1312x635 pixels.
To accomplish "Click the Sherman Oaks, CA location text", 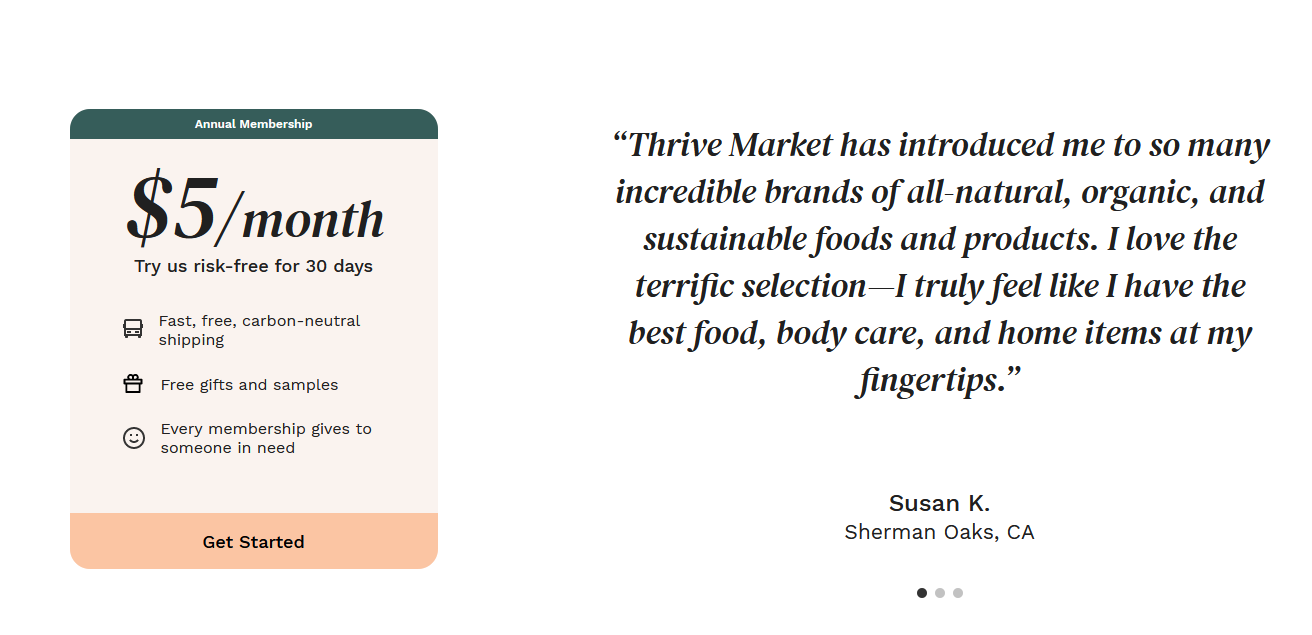I will (940, 532).
